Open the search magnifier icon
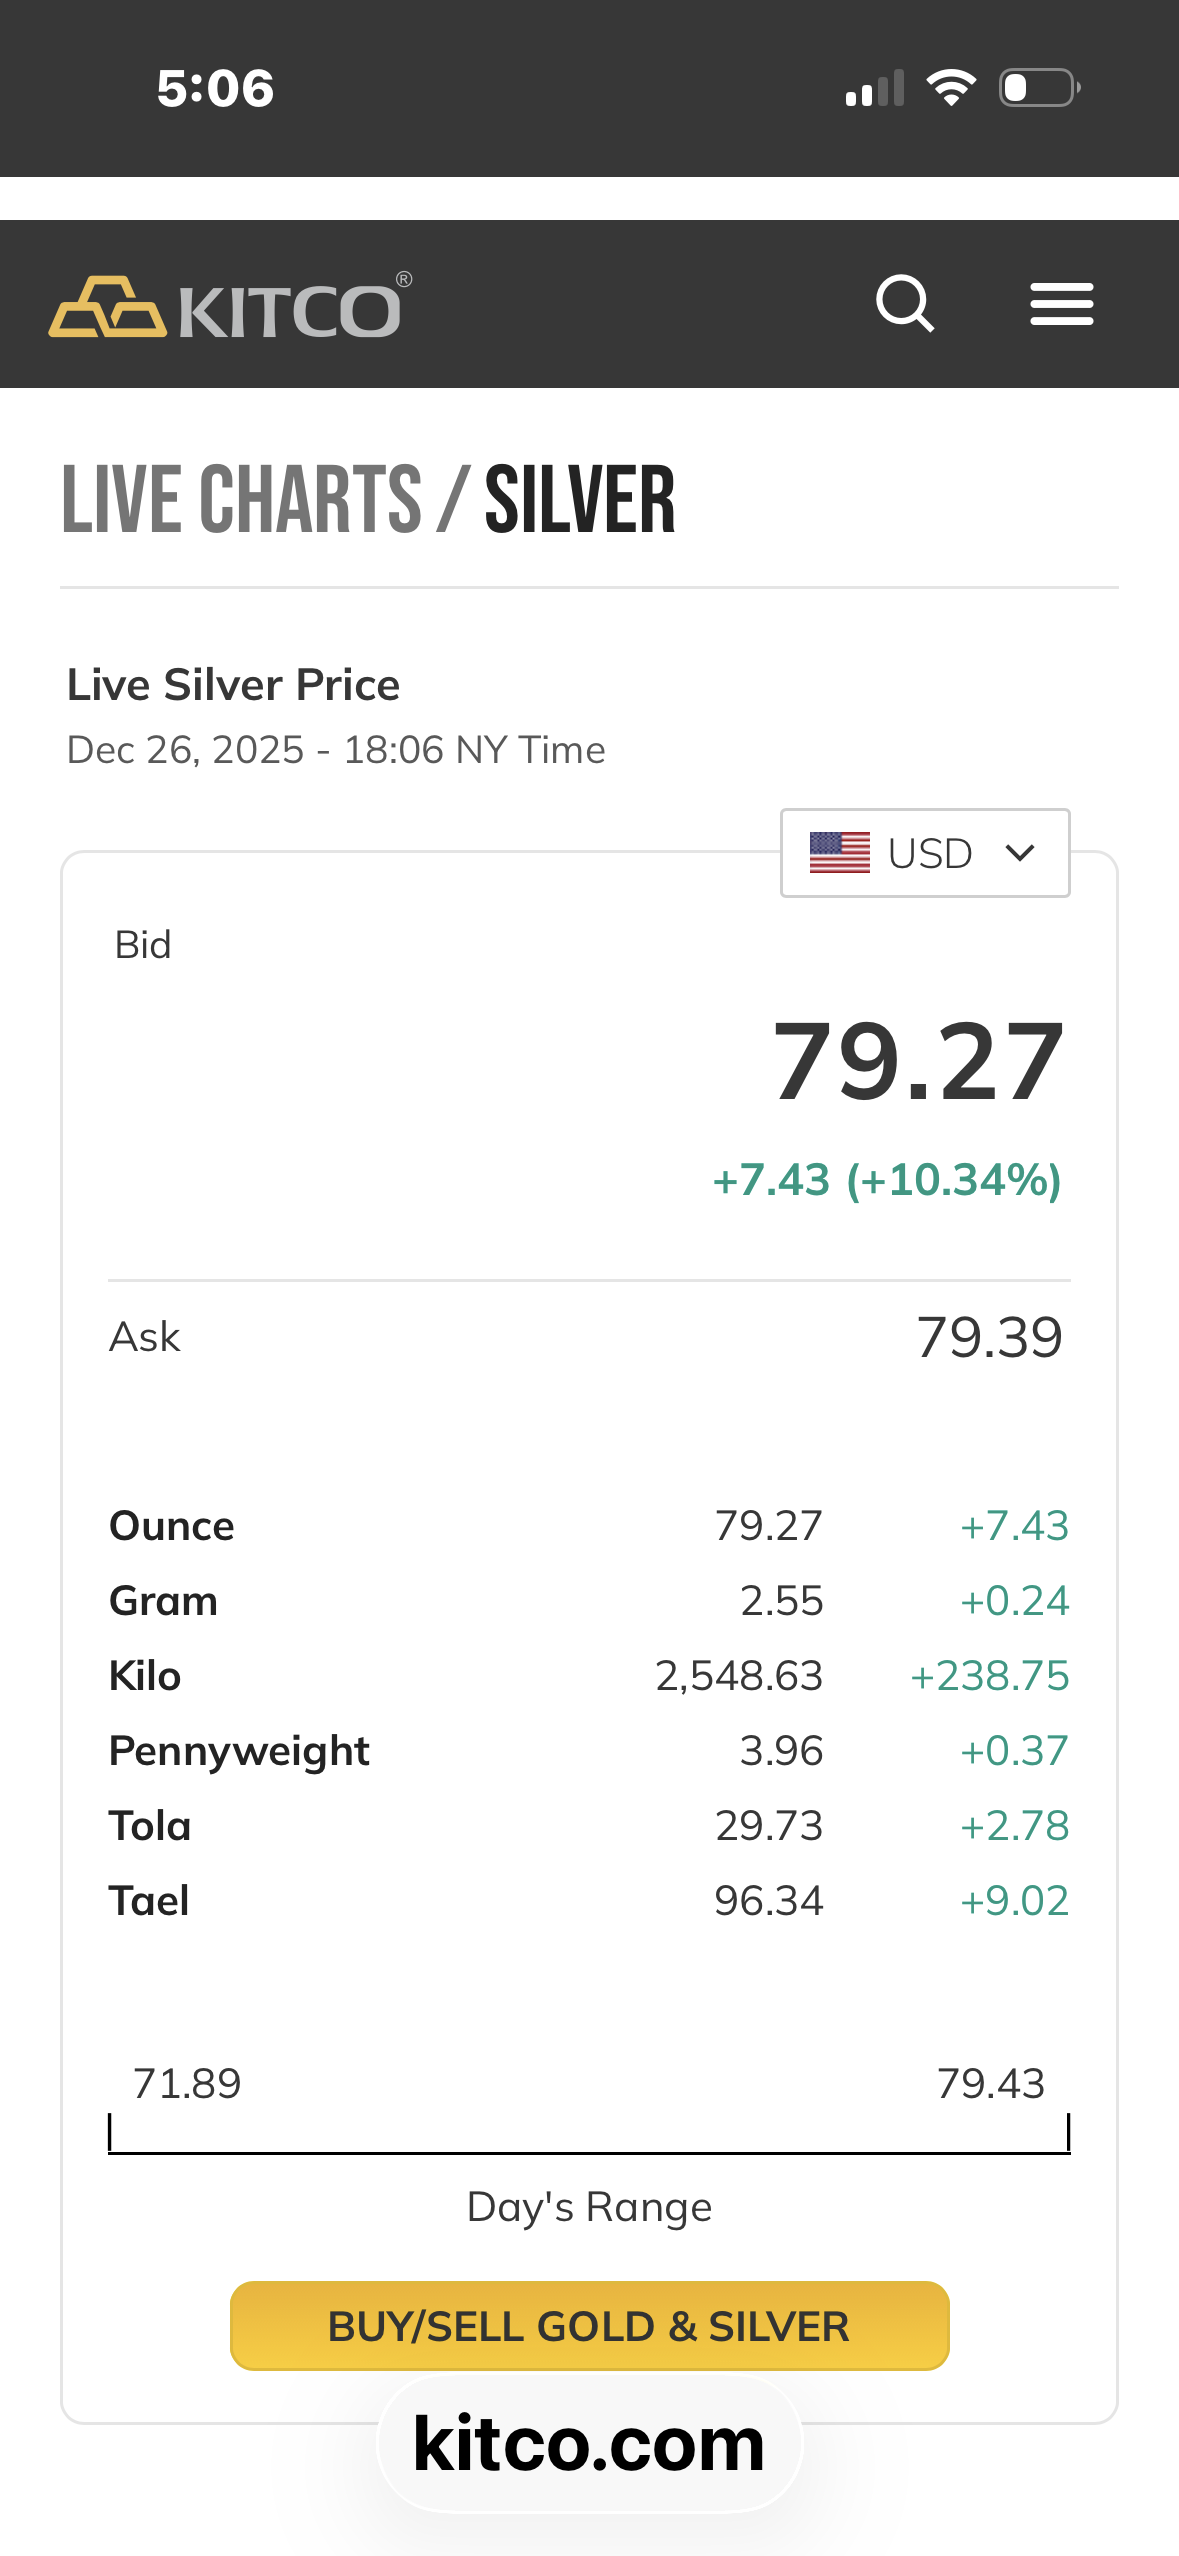Viewport: 1179px width, 2556px height. [x=904, y=303]
